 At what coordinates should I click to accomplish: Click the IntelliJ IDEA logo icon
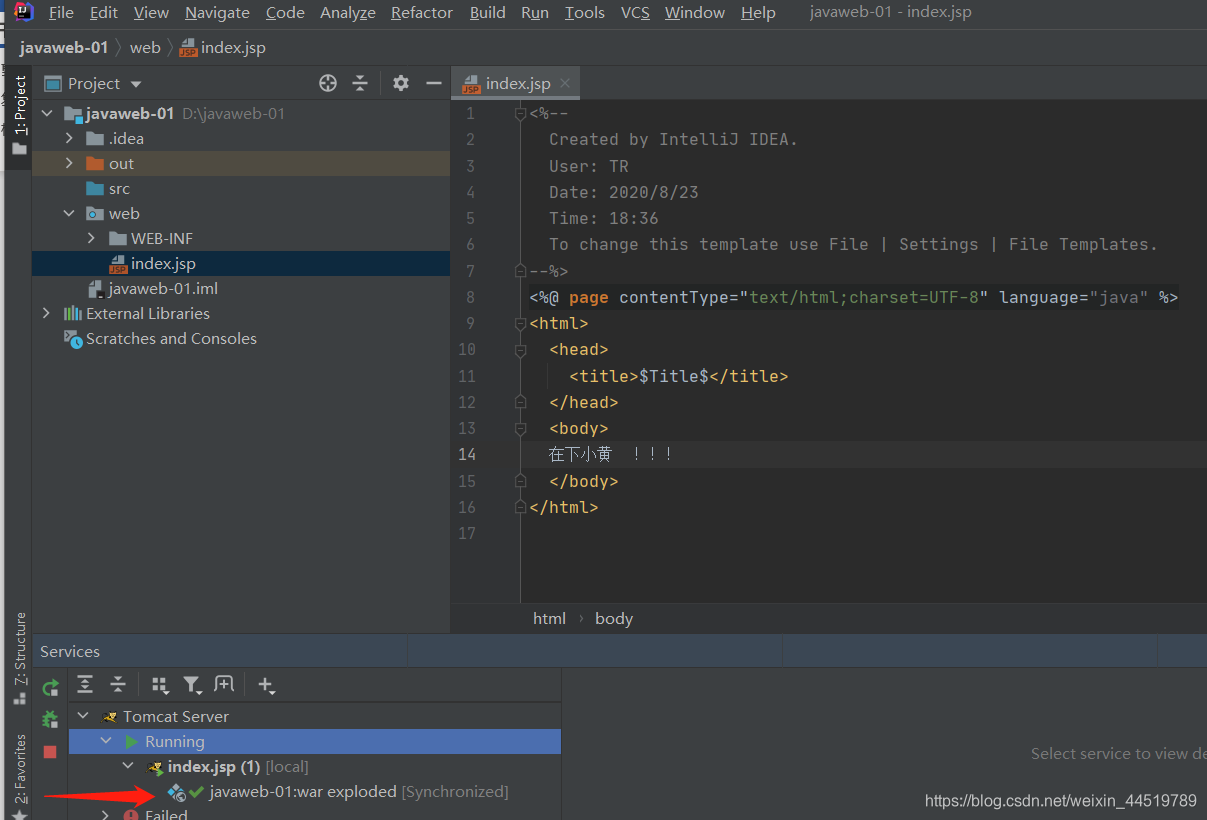point(25,12)
